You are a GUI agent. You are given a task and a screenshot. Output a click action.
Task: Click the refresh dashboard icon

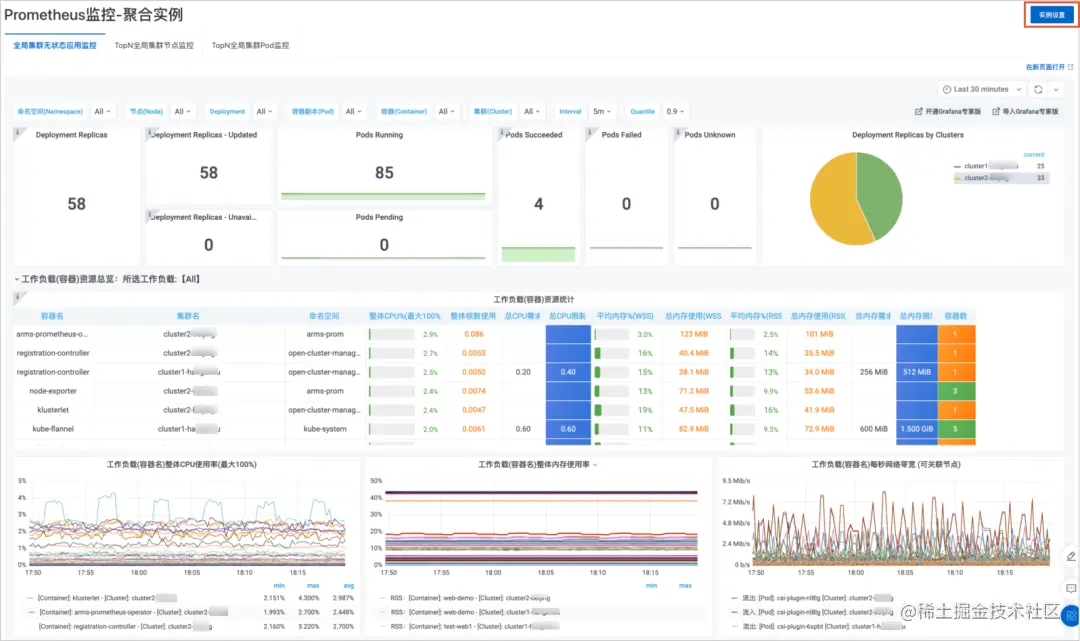click(1038, 90)
